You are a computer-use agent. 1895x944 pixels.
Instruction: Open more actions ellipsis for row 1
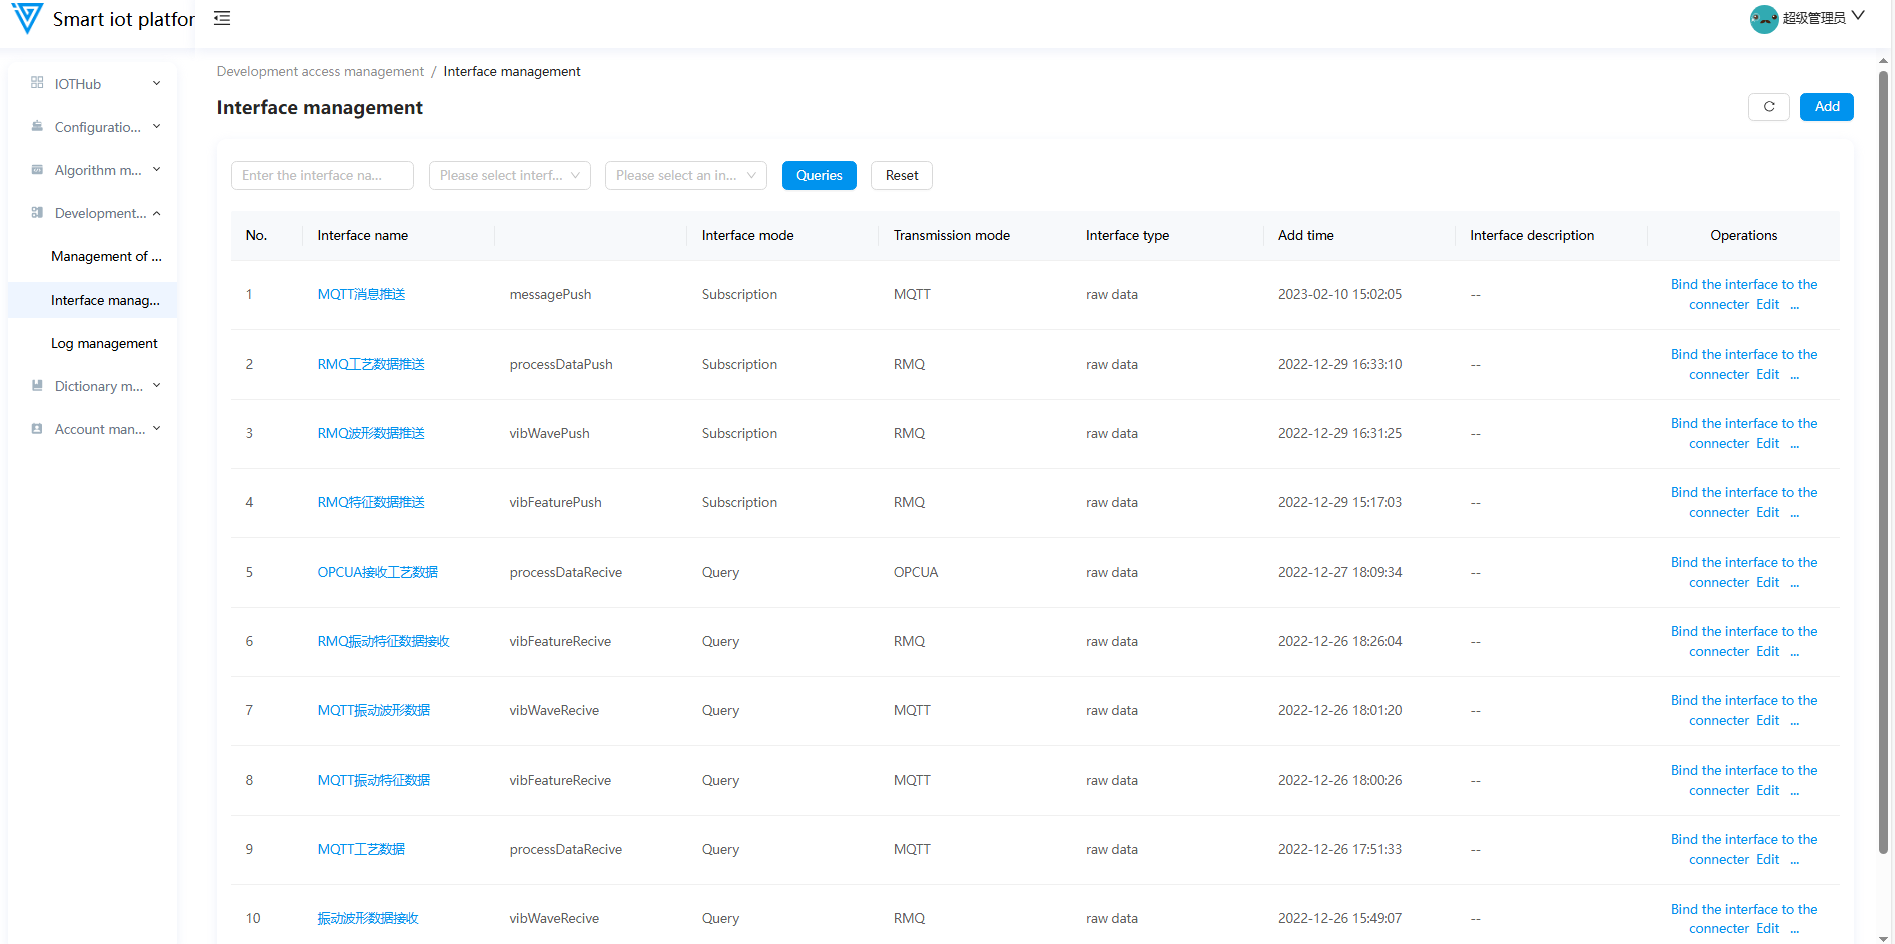[1795, 306]
